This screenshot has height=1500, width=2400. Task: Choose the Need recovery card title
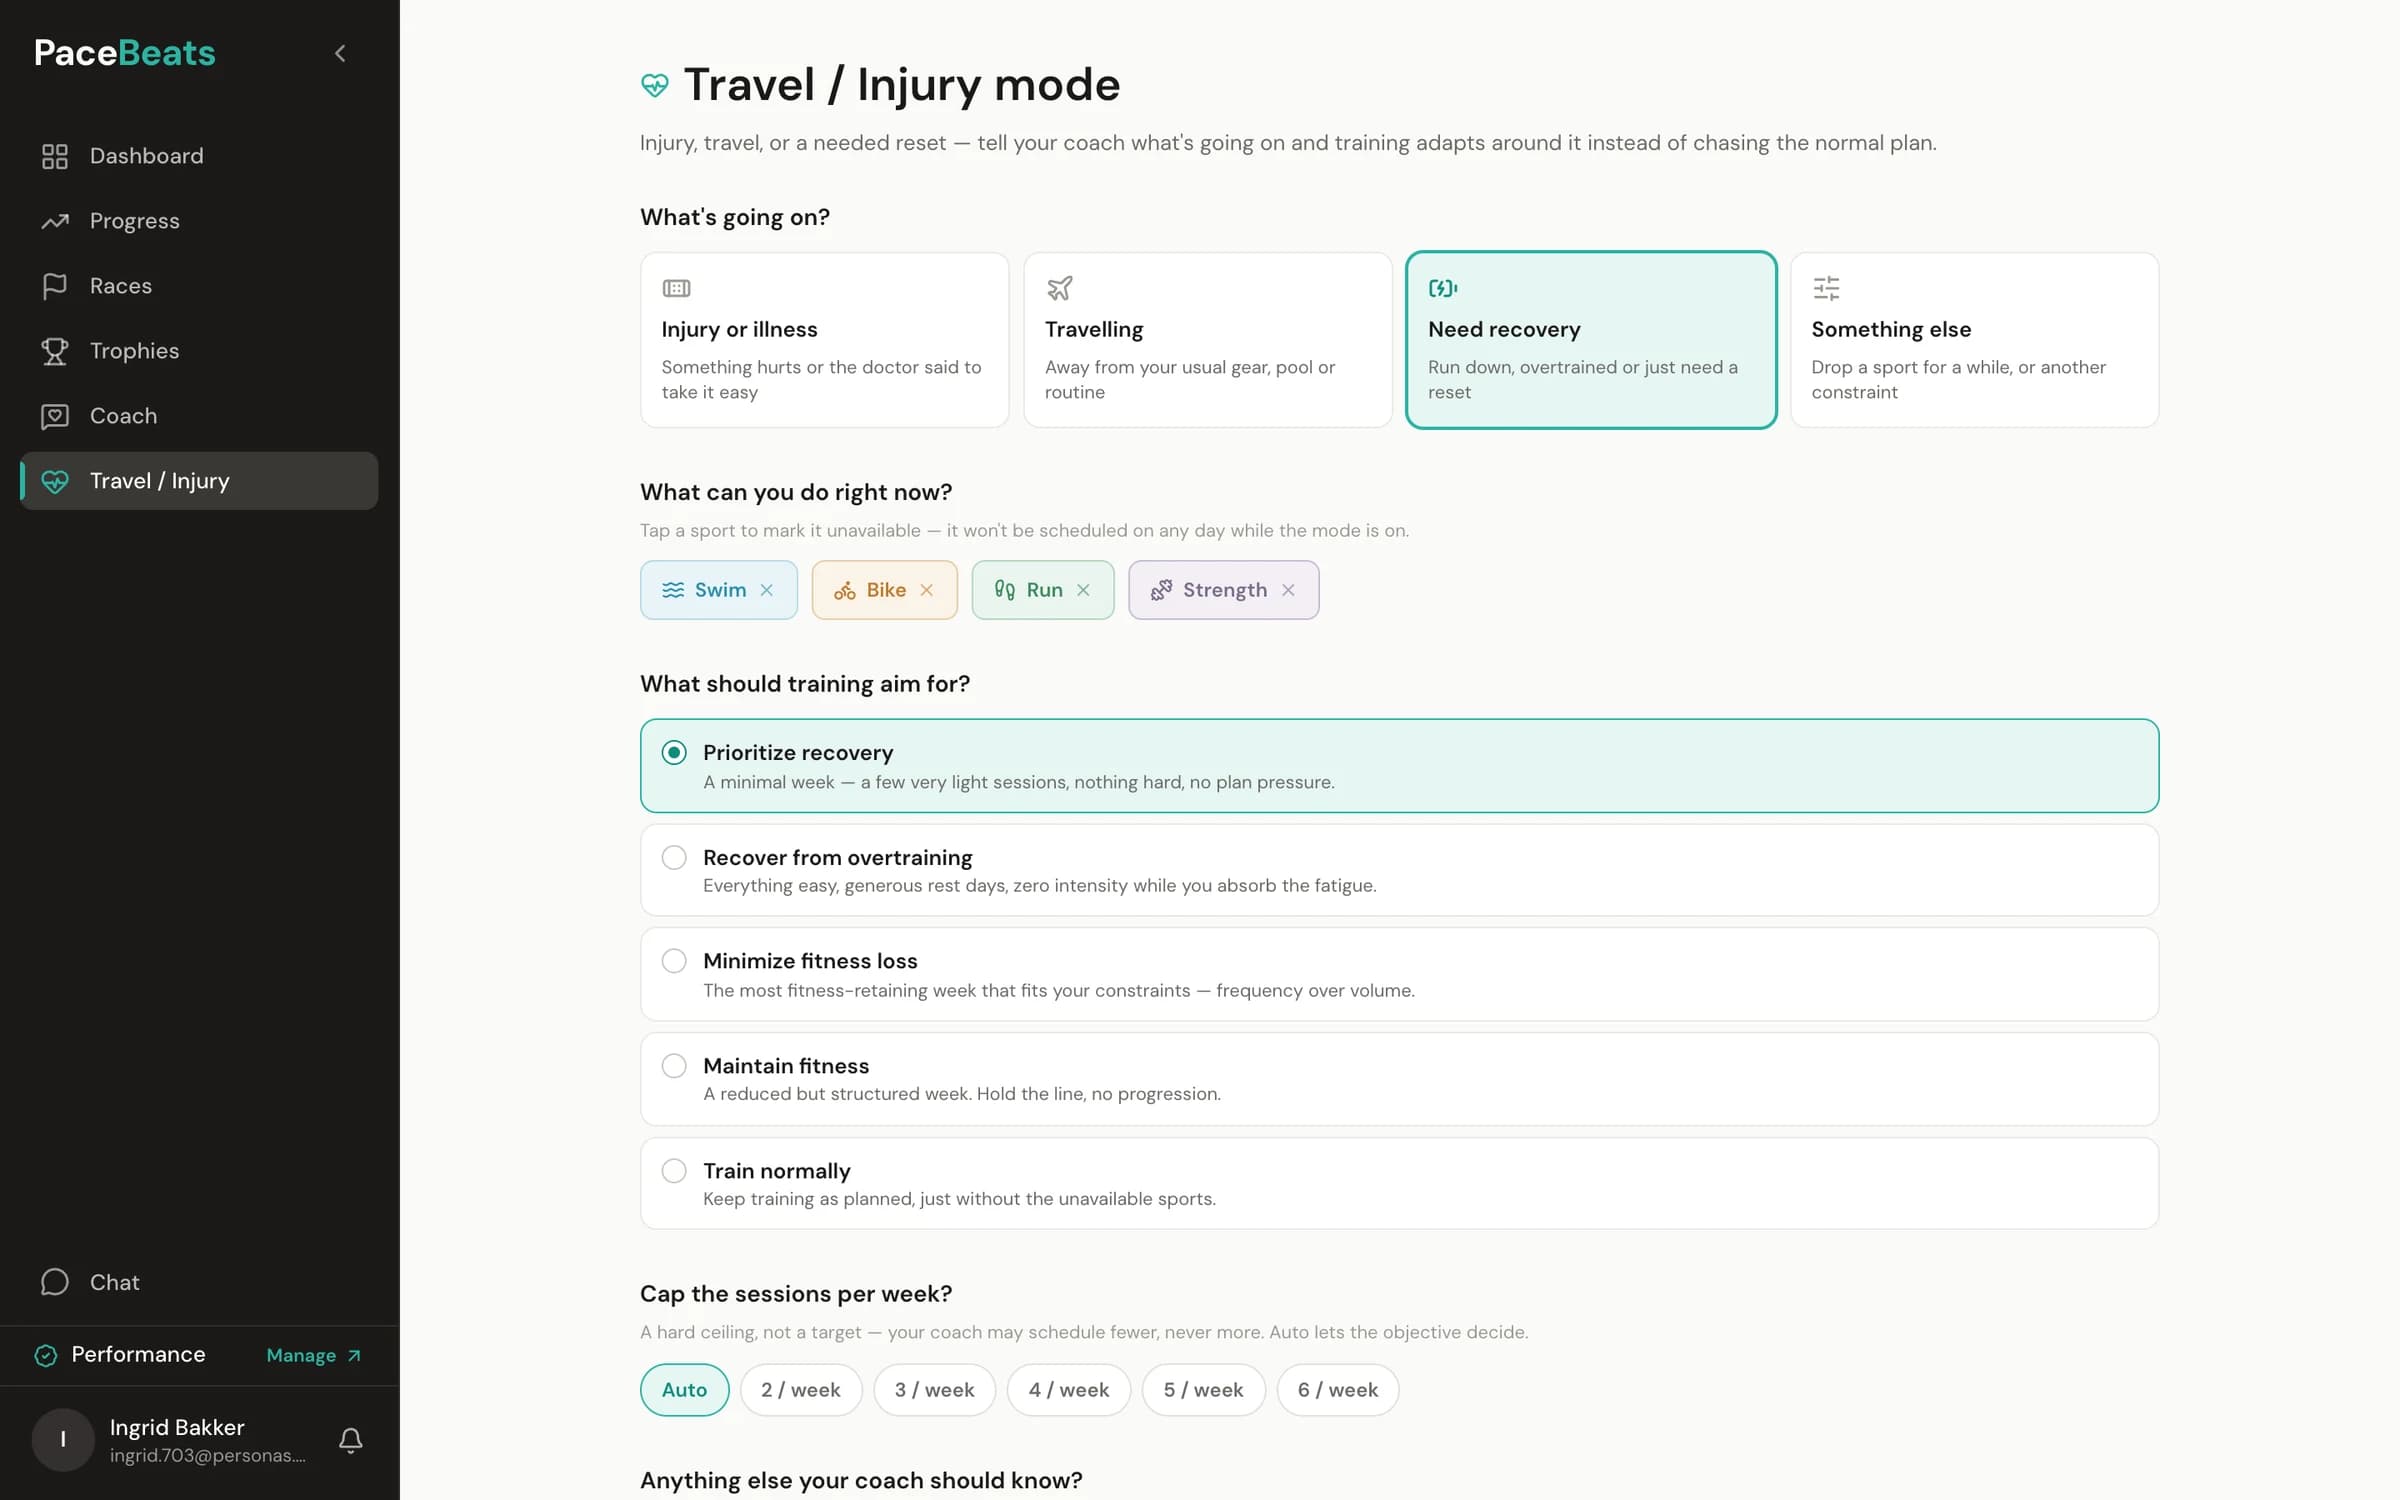pos(1504,329)
